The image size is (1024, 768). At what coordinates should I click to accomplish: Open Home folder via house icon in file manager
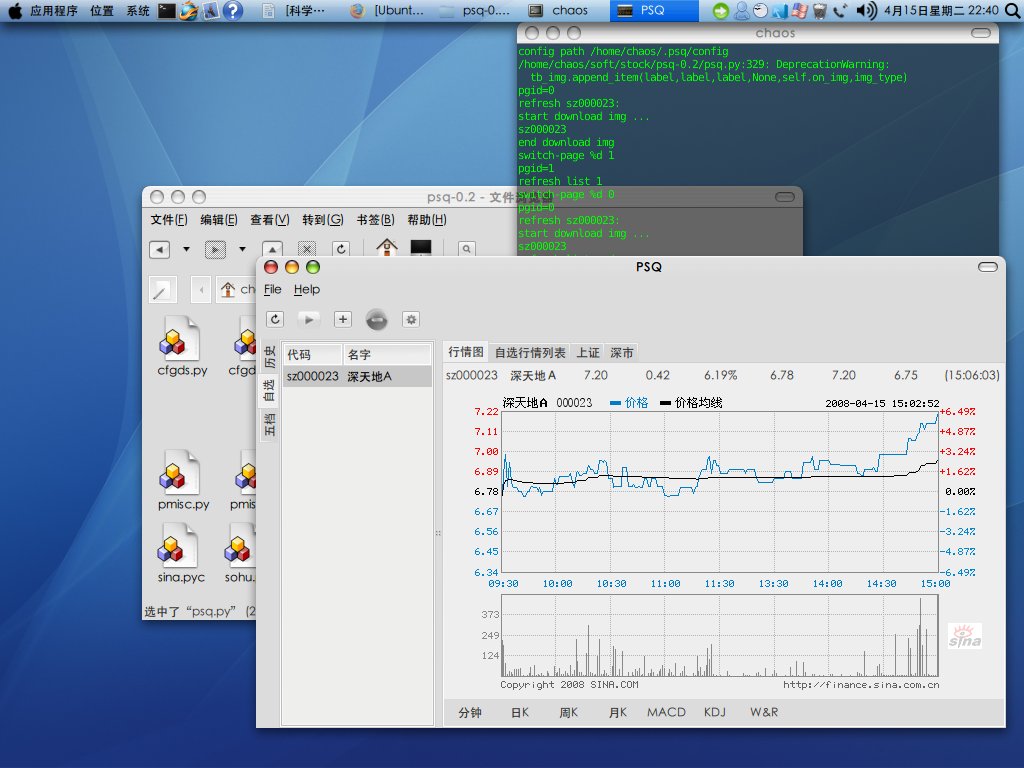[x=387, y=247]
